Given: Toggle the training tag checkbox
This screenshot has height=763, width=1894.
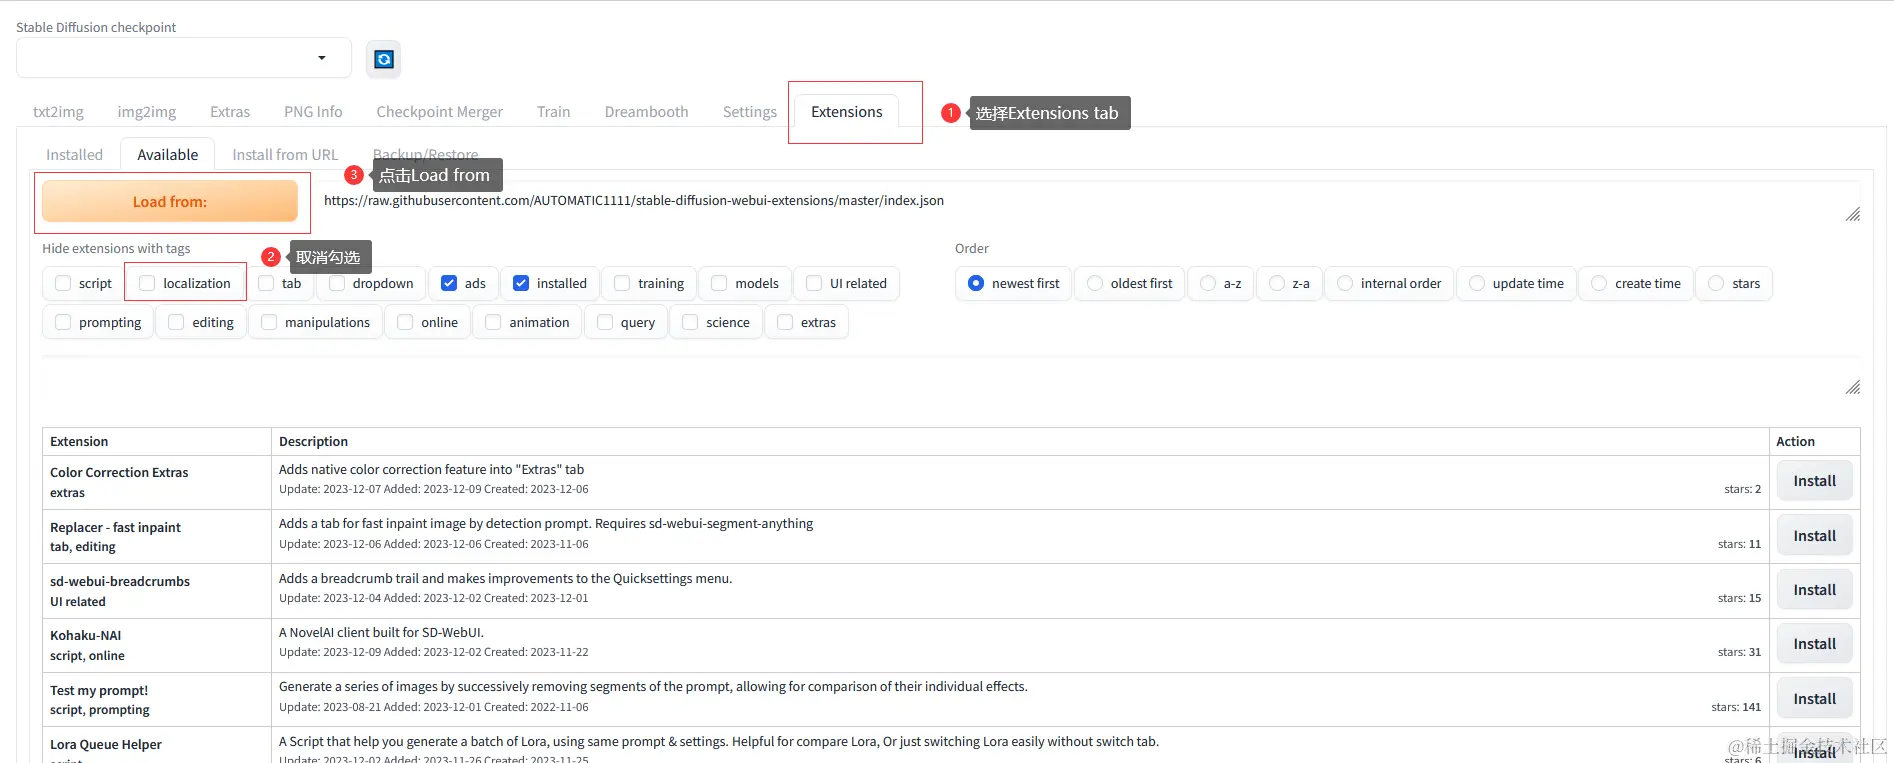Looking at the screenshot, I should pyautogui.click(x=622, y=284).
